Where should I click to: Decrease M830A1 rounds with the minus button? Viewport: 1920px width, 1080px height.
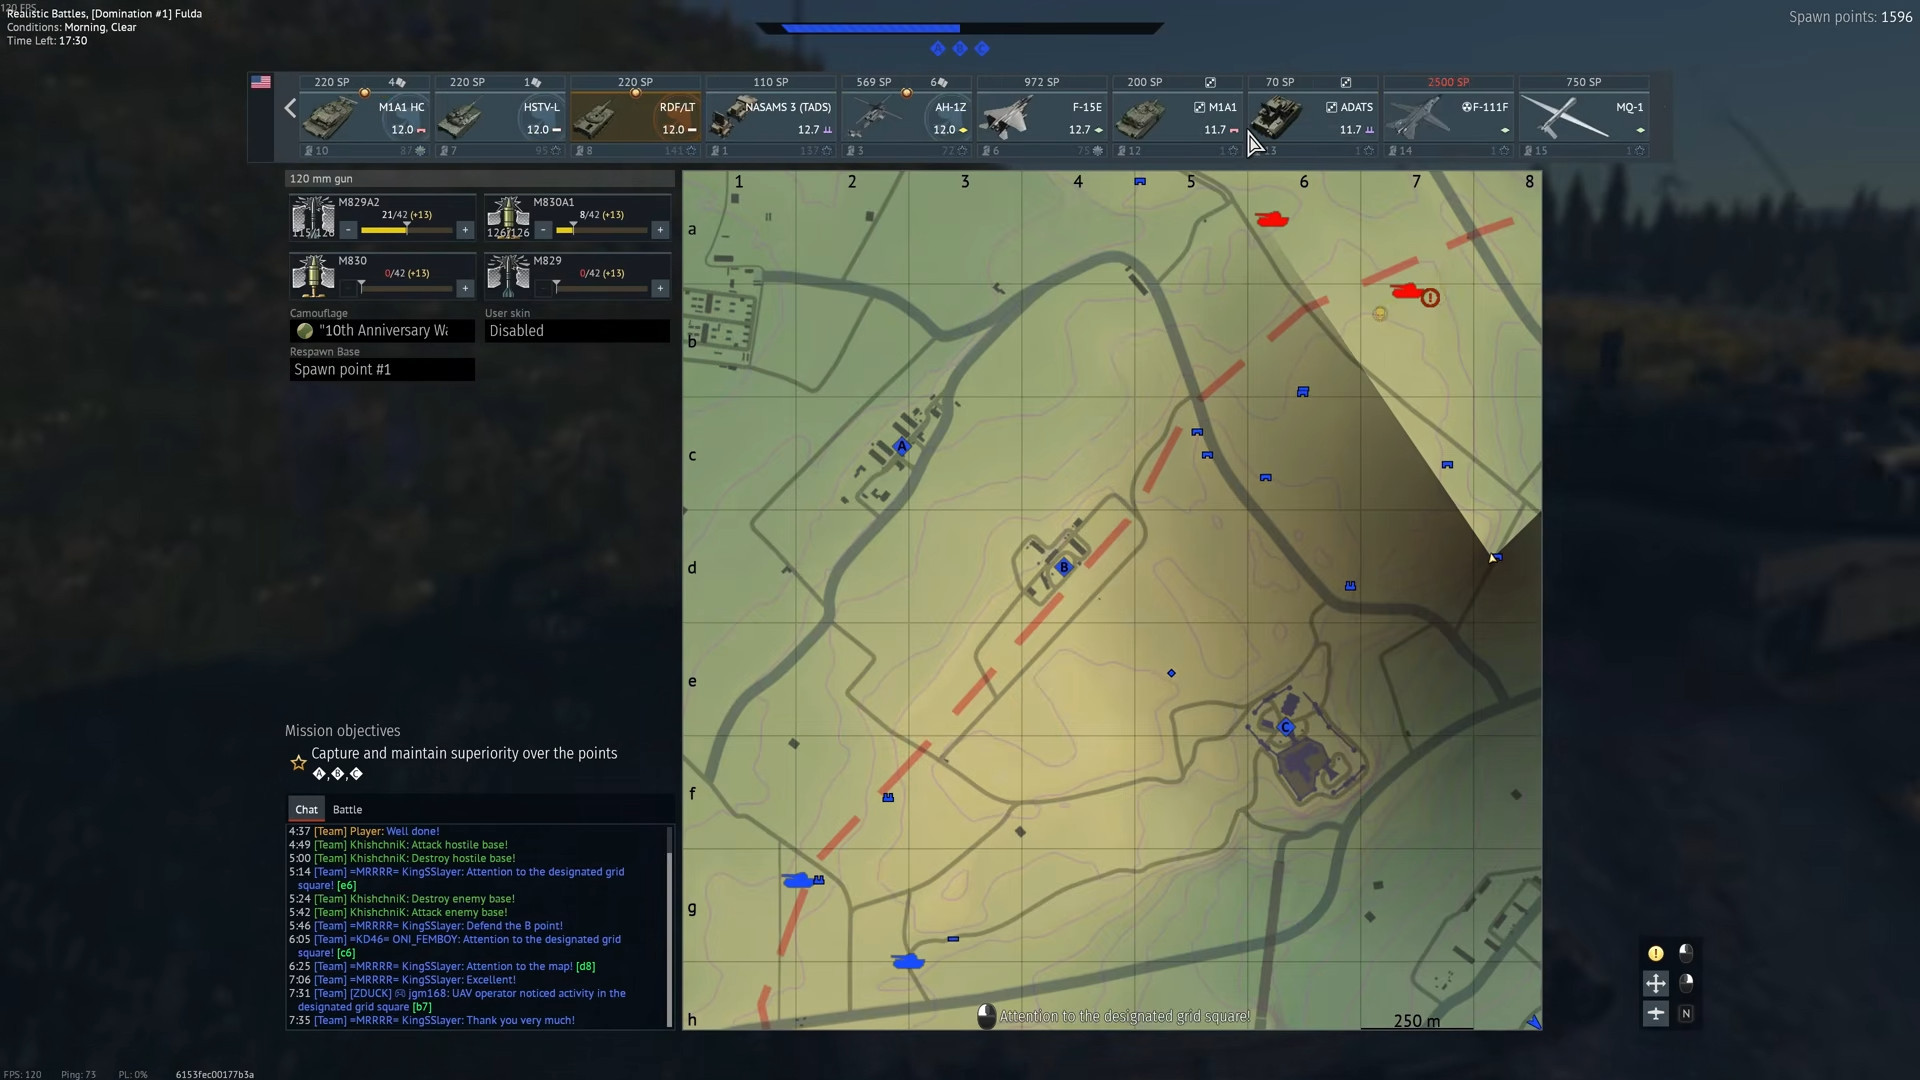[x=543, y=229]
